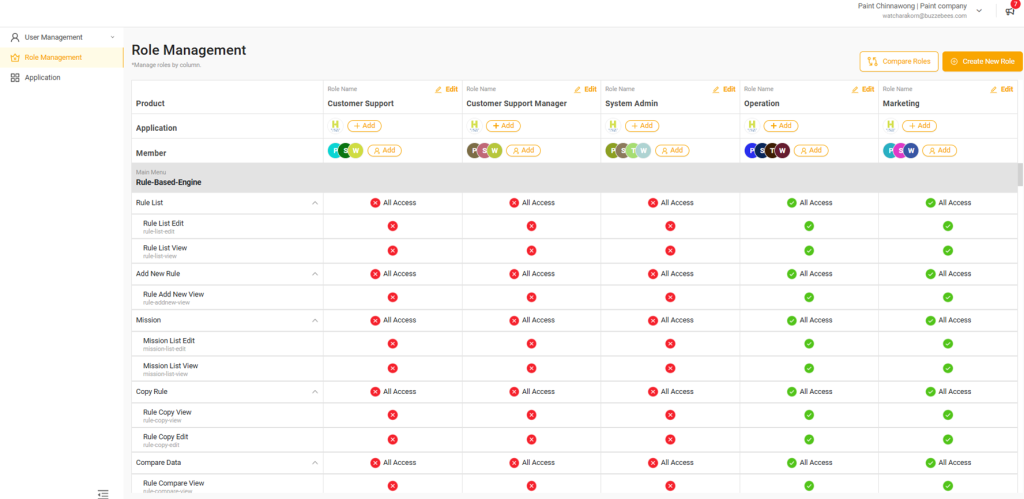
Task: Edit the Operation role
Action: coord(863,89)
